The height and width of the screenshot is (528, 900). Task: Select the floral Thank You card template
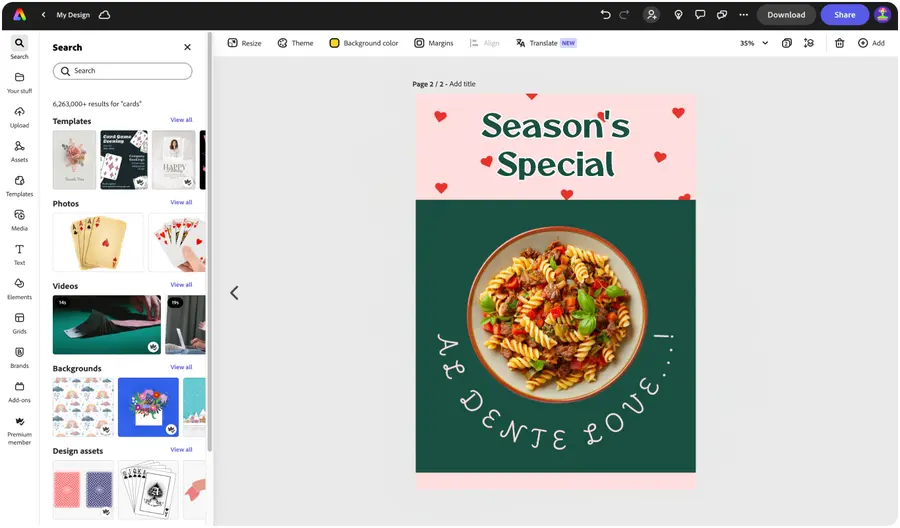75,160
